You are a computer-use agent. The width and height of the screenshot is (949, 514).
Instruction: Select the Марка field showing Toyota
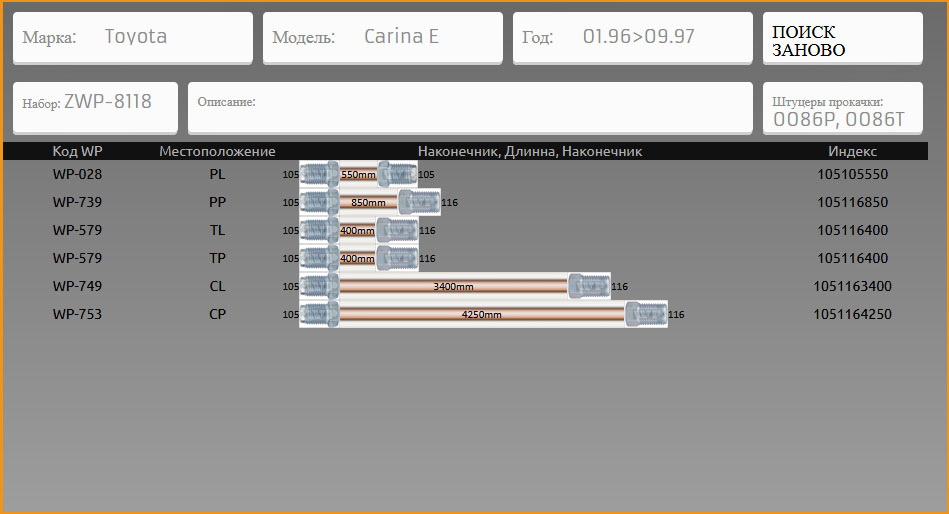132,38
